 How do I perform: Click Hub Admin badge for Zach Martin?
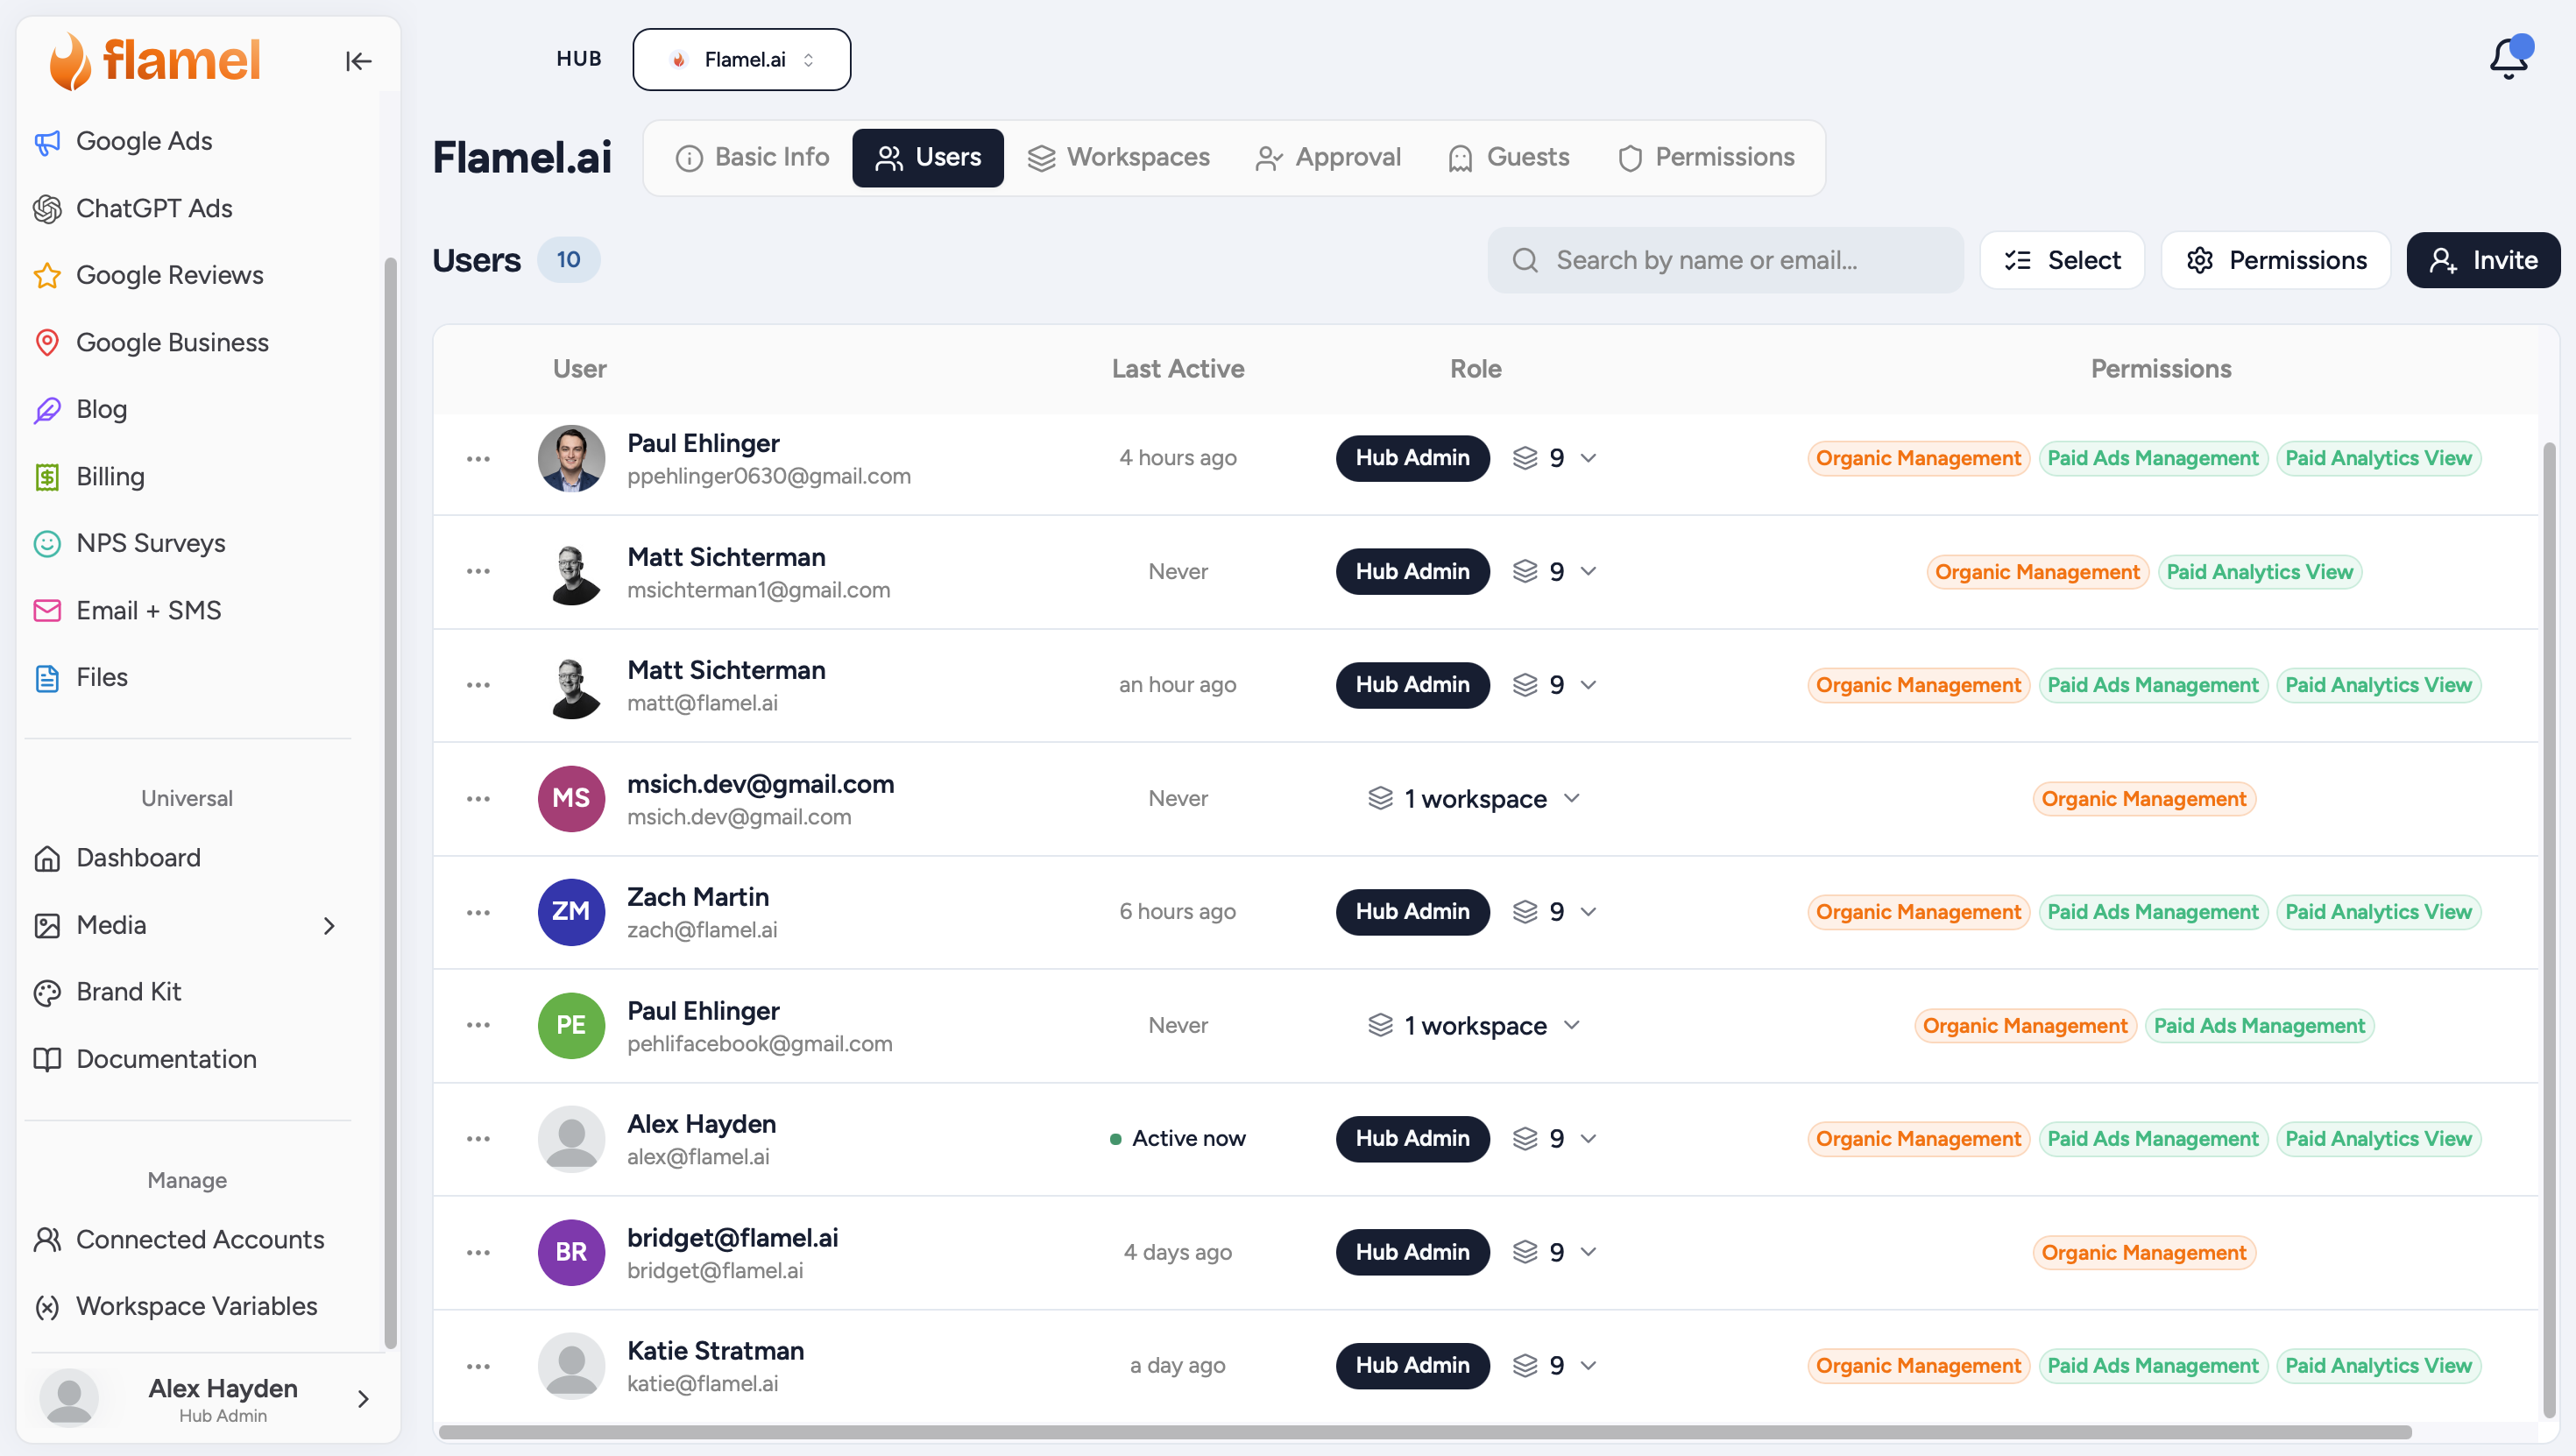1412,912
